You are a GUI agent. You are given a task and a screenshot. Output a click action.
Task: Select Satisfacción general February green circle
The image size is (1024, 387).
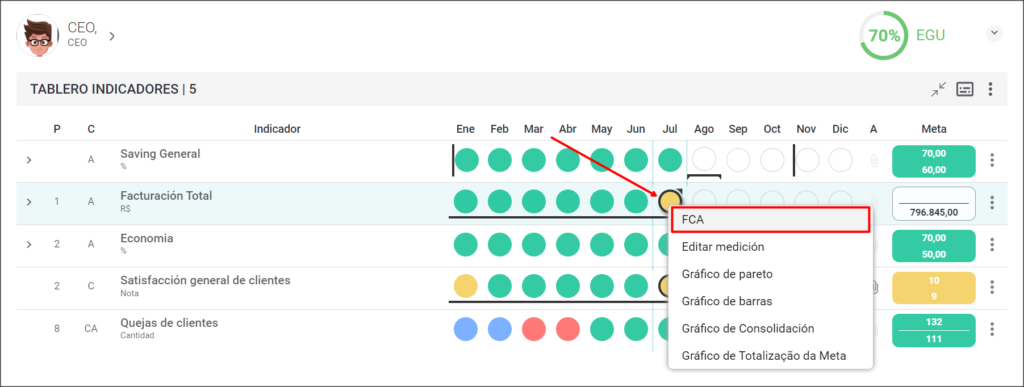click(500, 286)
